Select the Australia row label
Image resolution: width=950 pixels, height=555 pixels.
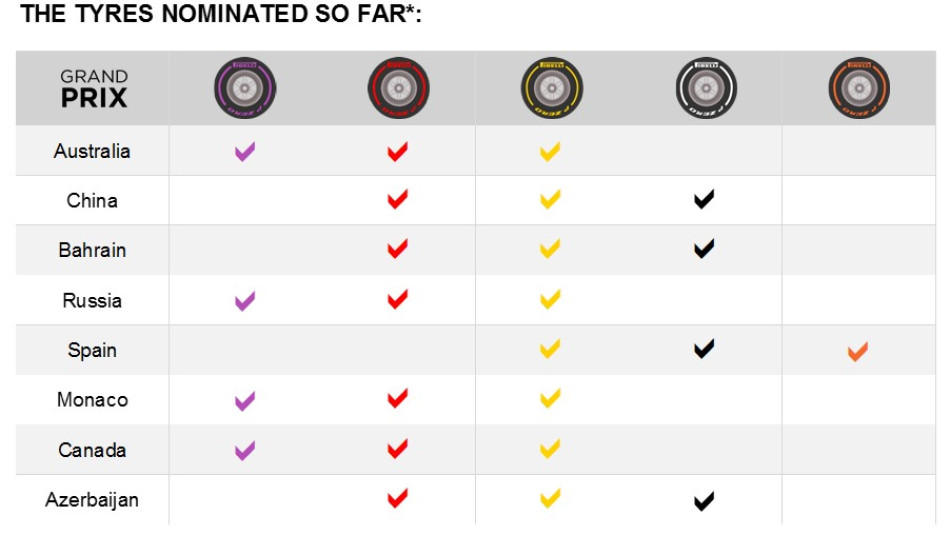tap(92, 152)
